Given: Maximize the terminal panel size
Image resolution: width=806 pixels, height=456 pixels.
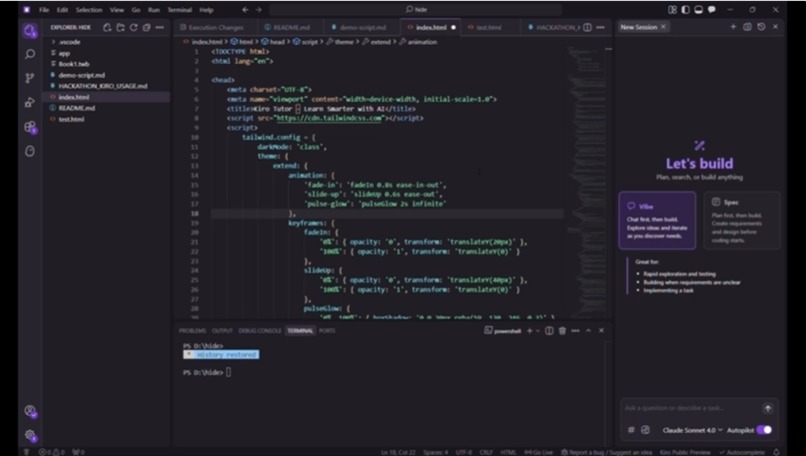Looking at the screenshot, I should 589,331.
